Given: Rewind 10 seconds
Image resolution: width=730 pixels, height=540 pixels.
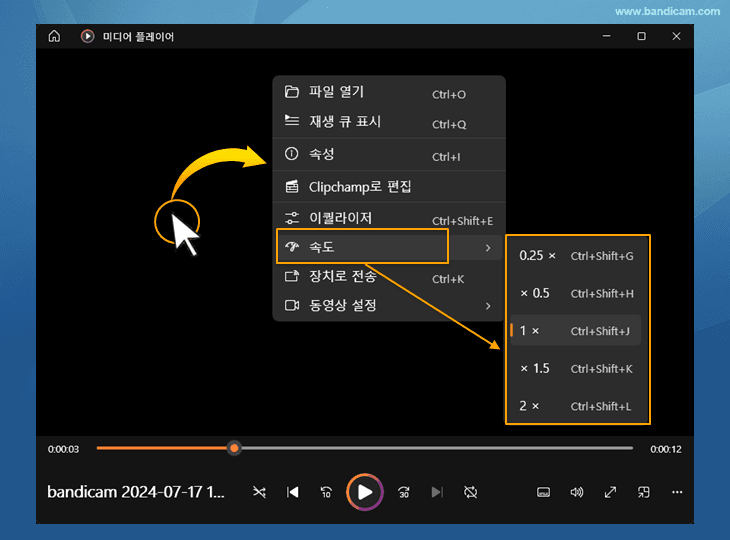Looking at the screenshot, I should (x=326, y=492).
